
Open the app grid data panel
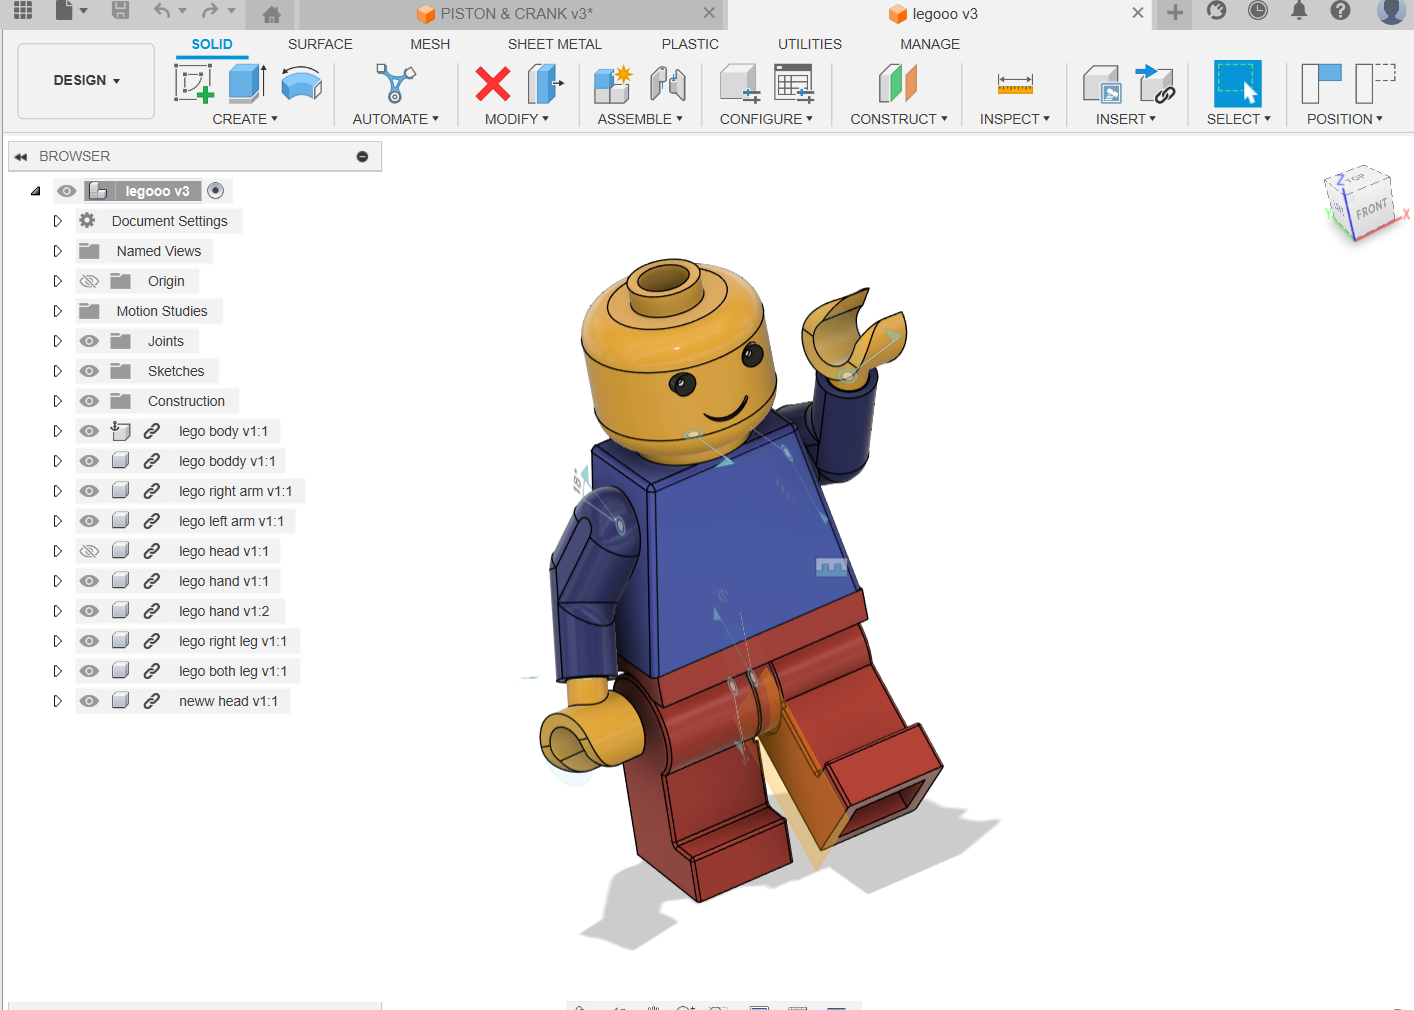(x=23, y=11)
